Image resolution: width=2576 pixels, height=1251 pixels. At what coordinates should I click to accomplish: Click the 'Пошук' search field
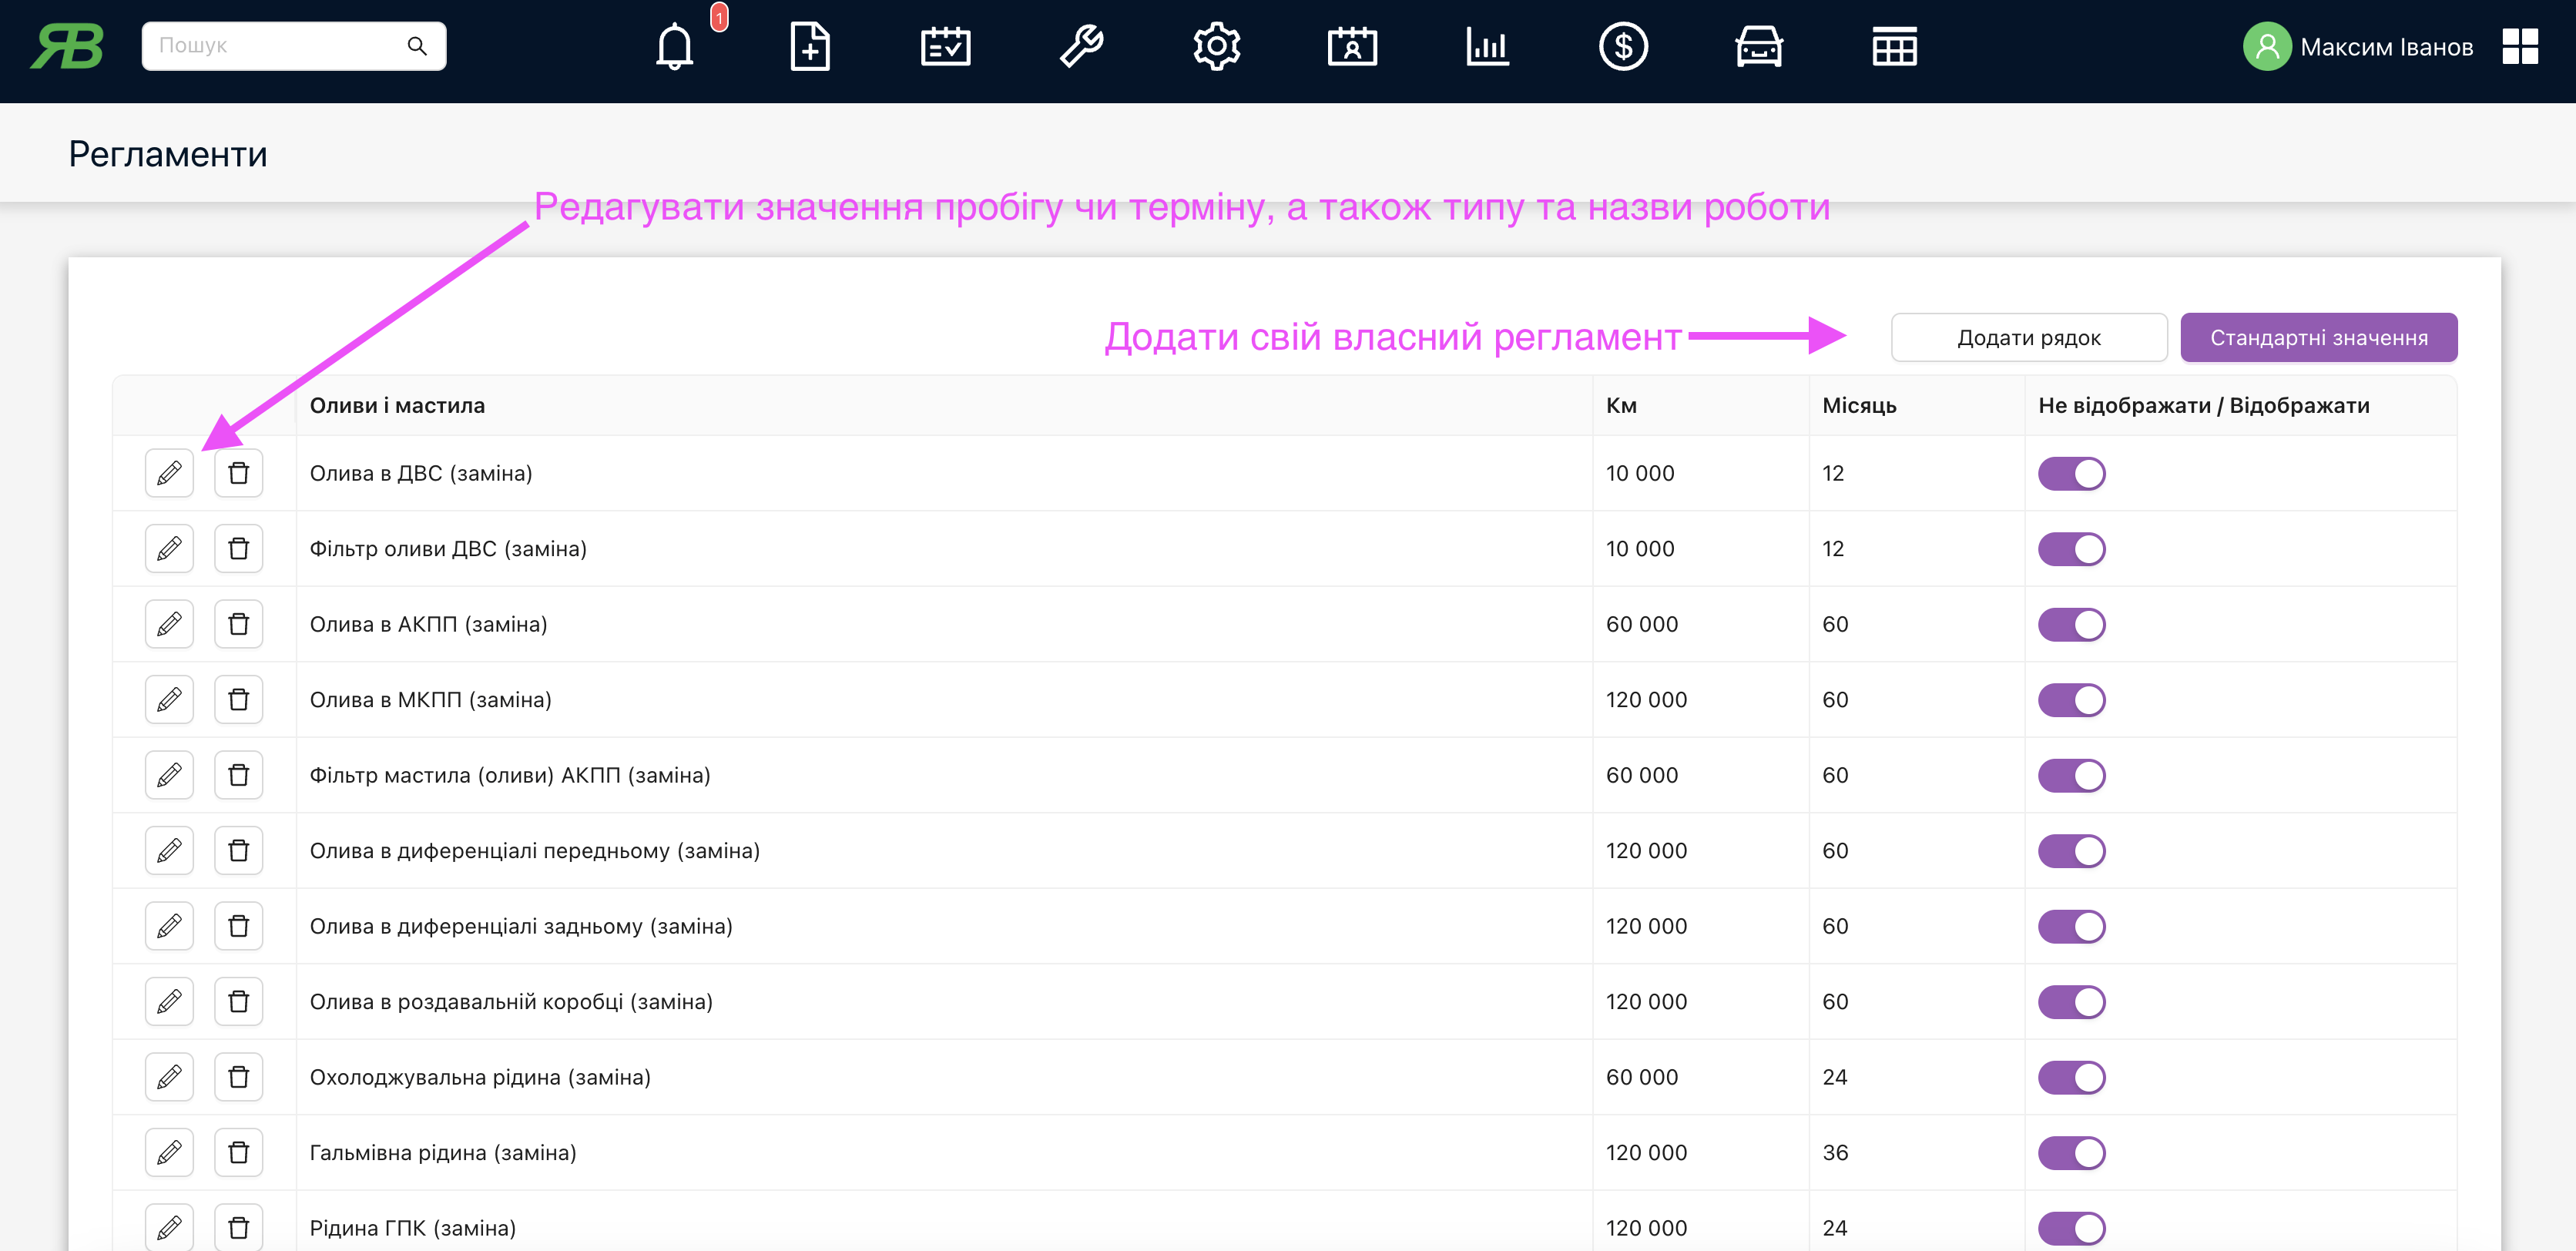click(293, 46)
